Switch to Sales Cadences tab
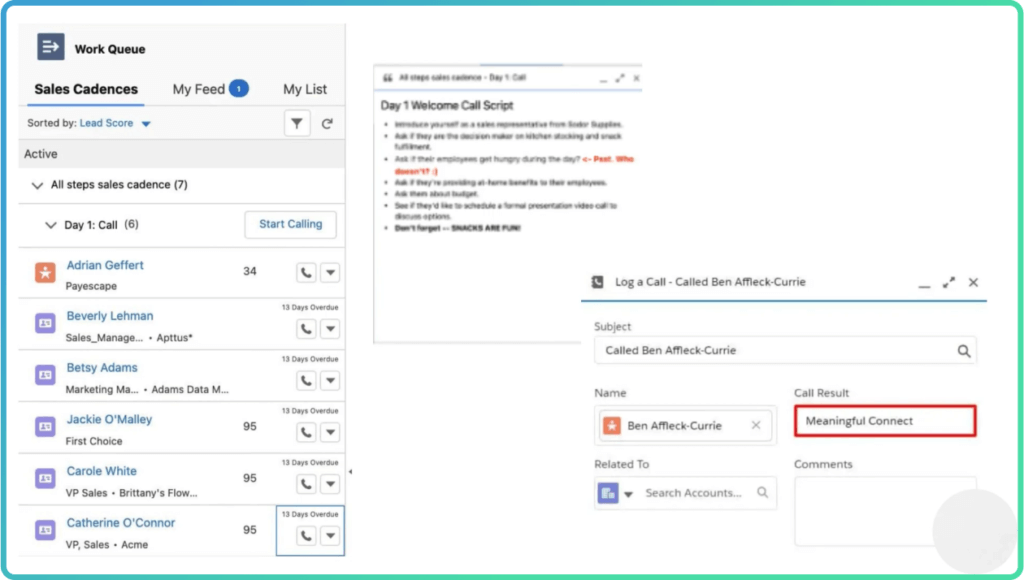 point(86,89)
